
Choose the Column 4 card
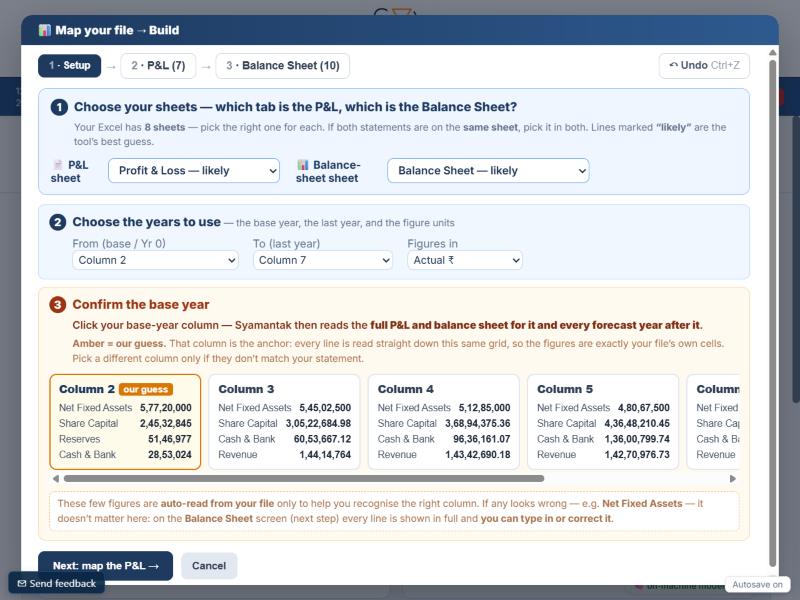tap(444, 422)
